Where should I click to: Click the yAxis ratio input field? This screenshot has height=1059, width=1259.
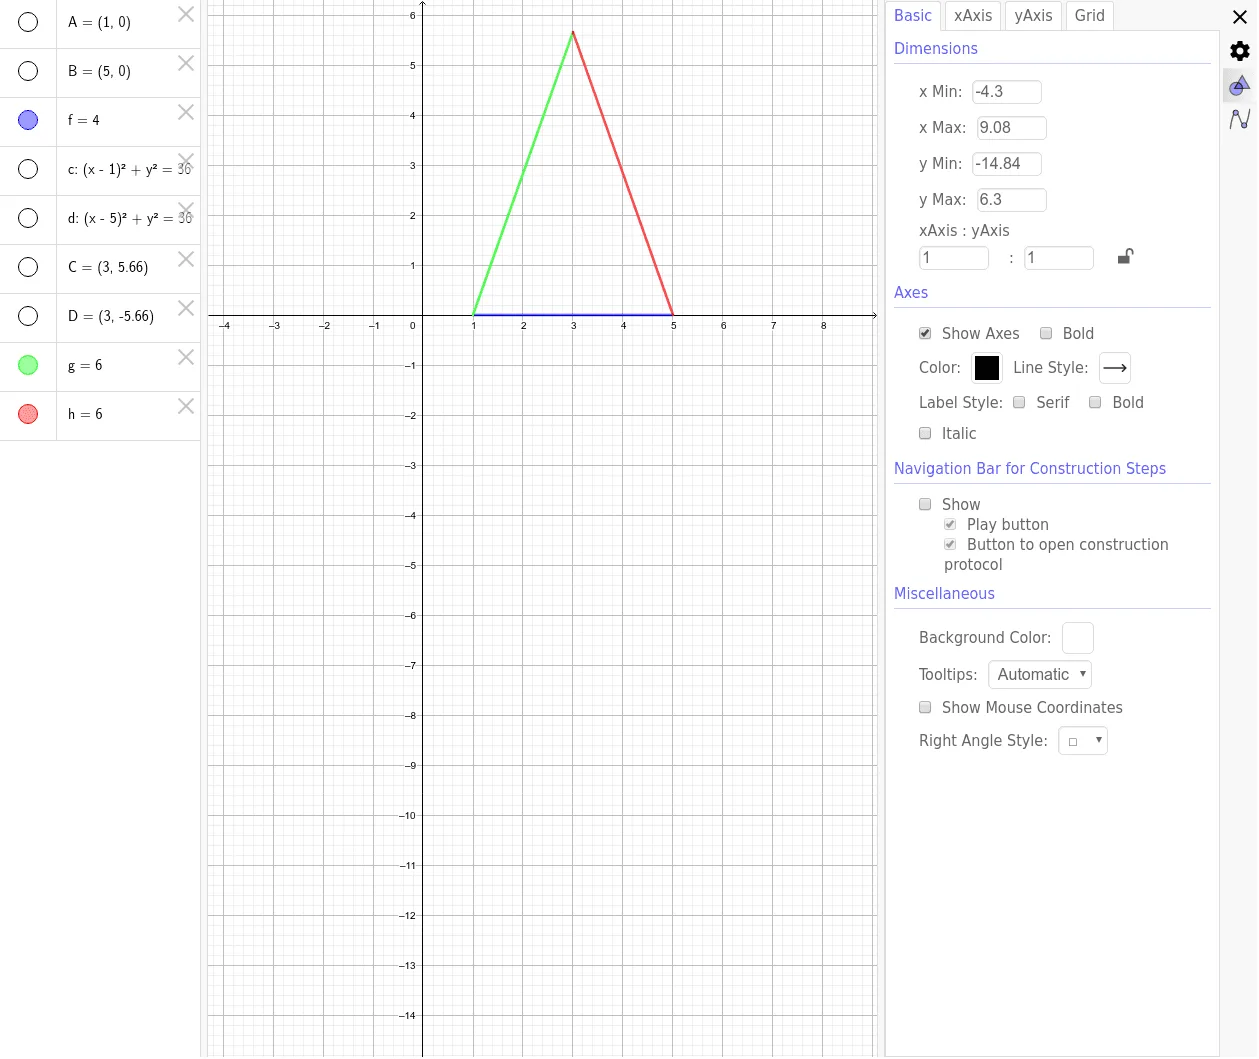point(1059,258)
